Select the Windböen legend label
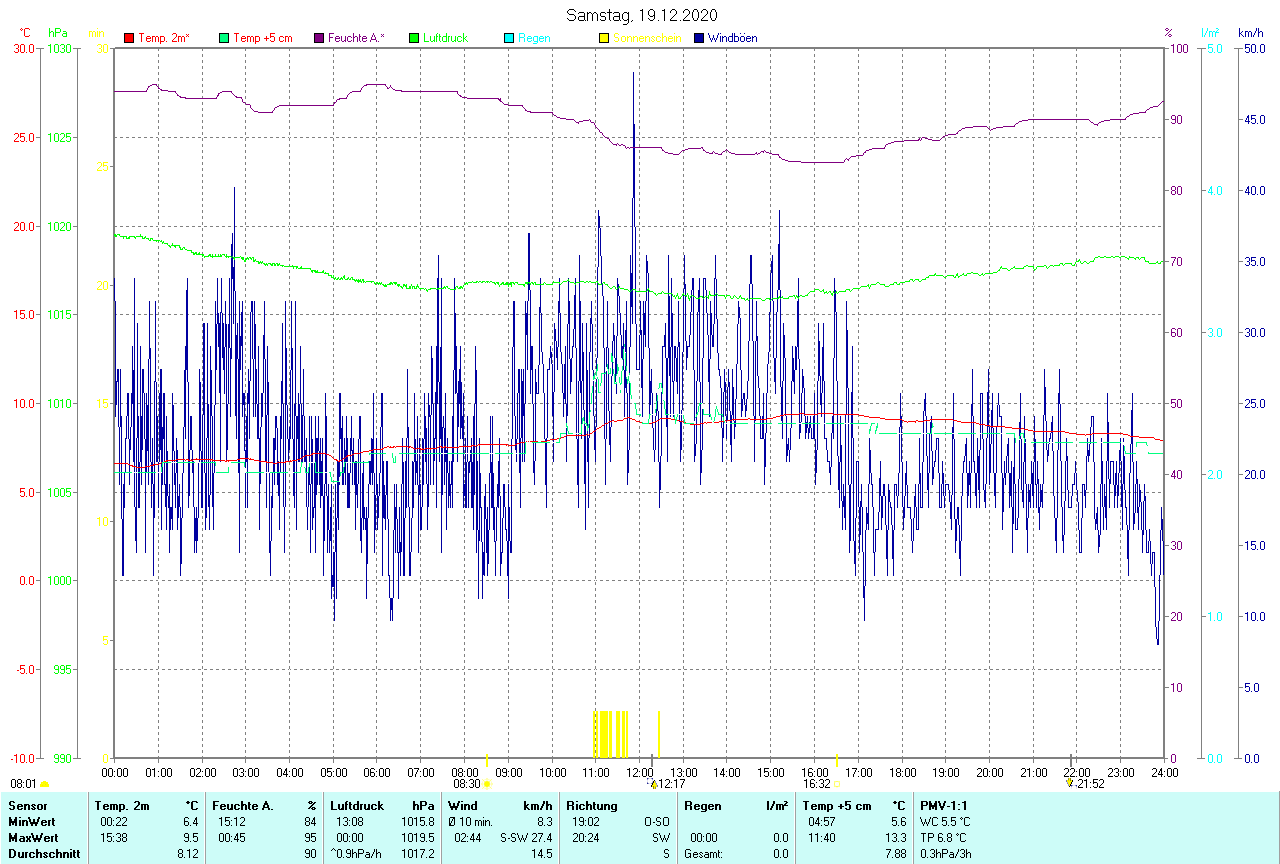 click(x=733, y=38)
